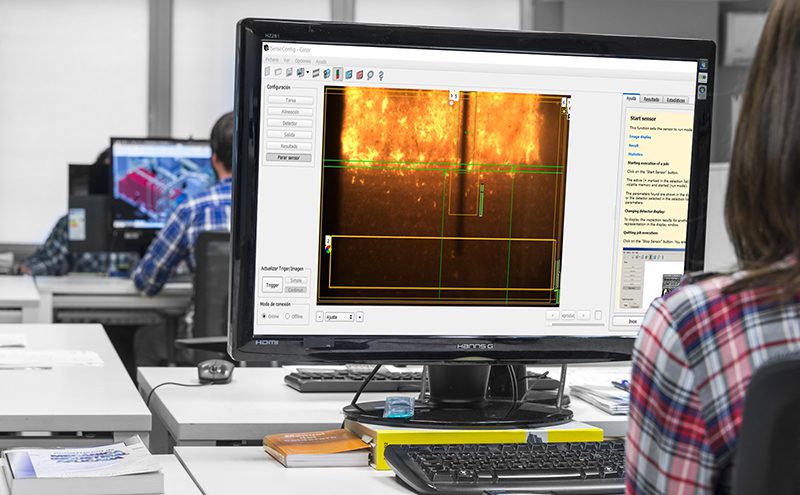Switch to the Resultado tab
This screenshot has width=800, height=495.
[651, 99]
